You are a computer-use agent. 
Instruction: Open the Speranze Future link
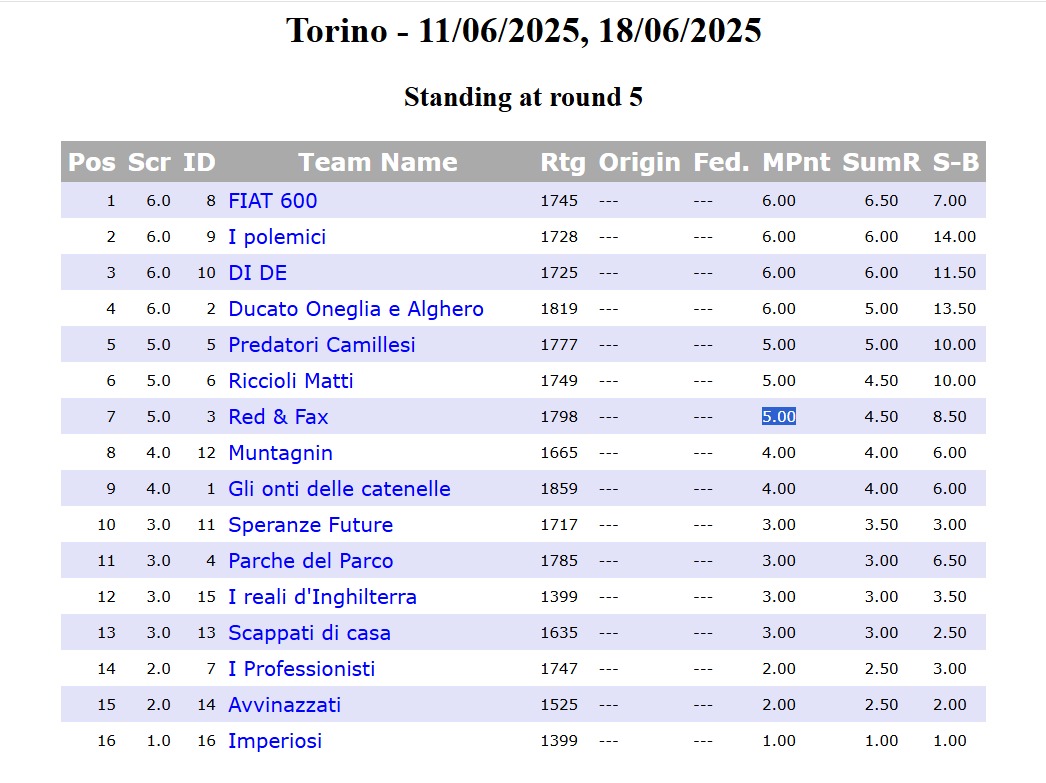coord(310,525)
